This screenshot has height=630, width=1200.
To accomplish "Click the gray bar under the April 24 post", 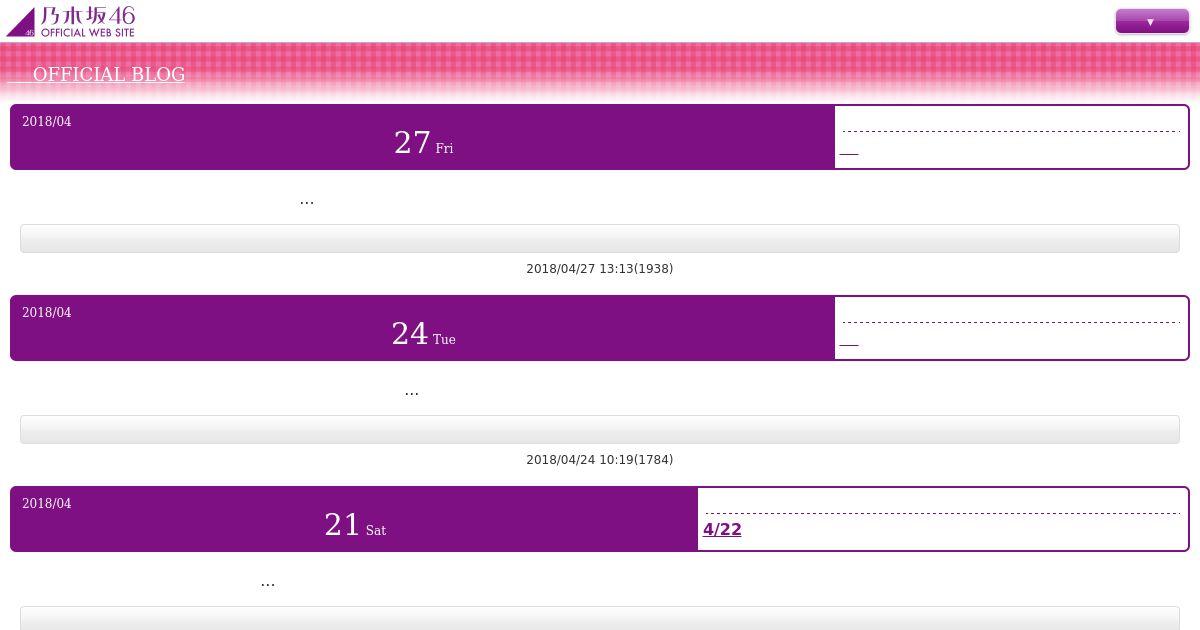I will click(x=600, y=429).
